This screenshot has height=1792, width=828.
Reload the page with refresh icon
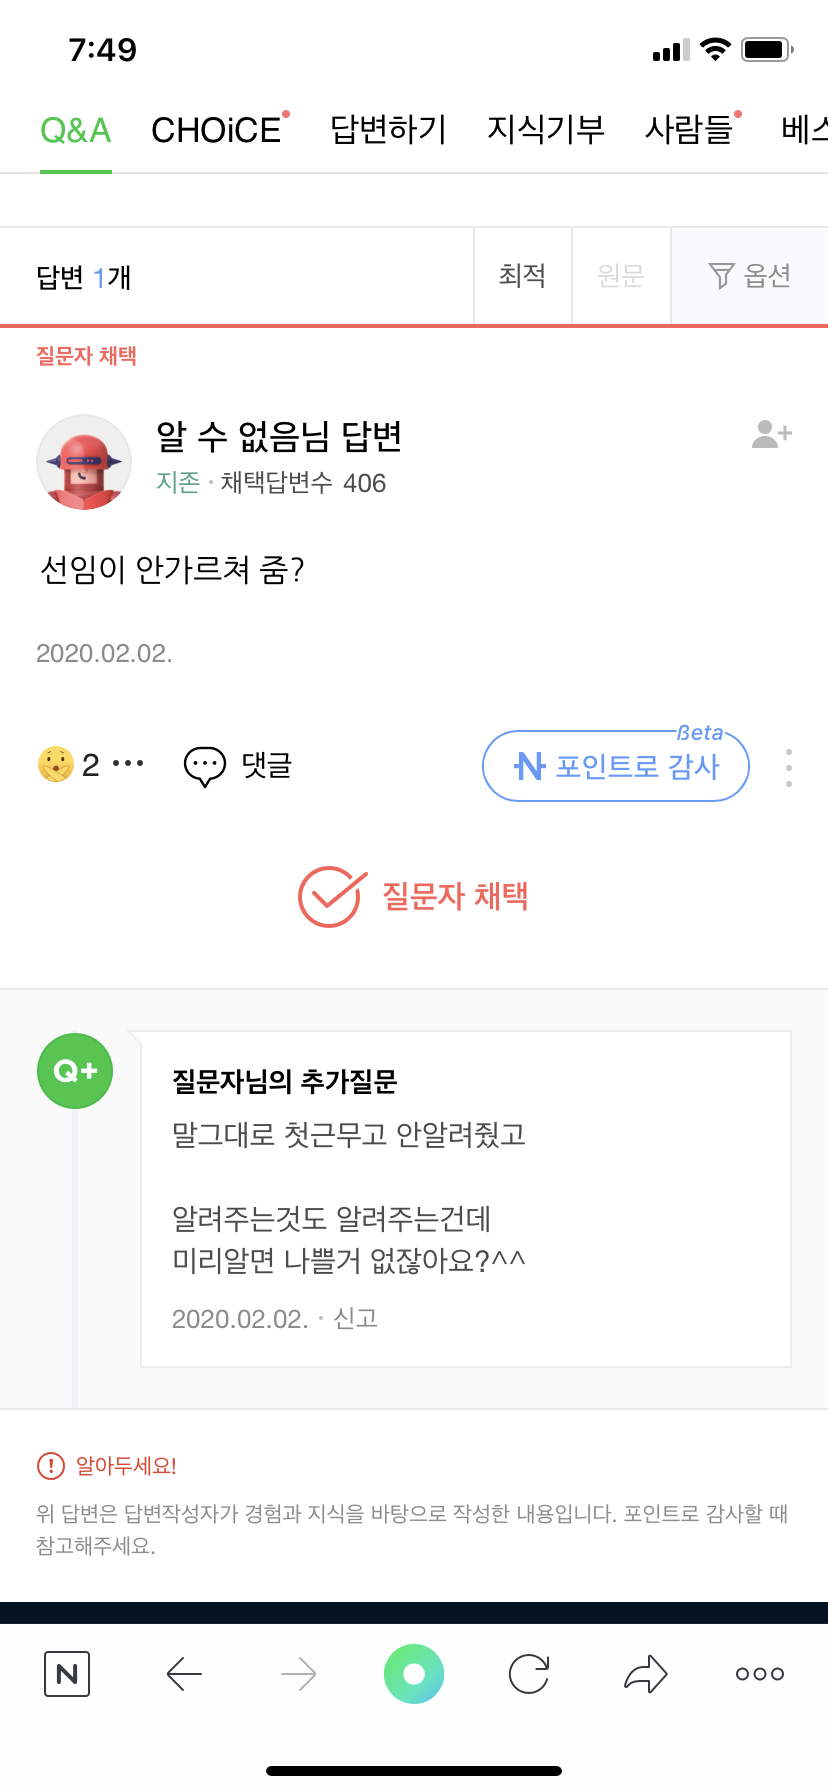point(529,1674)
